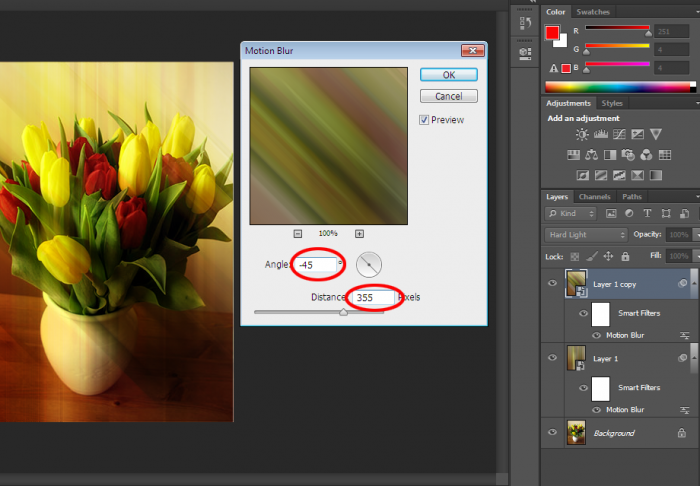700x486 pixels.
Task: Hide Smart Filters of Layer 1
Action: (583, 387)
